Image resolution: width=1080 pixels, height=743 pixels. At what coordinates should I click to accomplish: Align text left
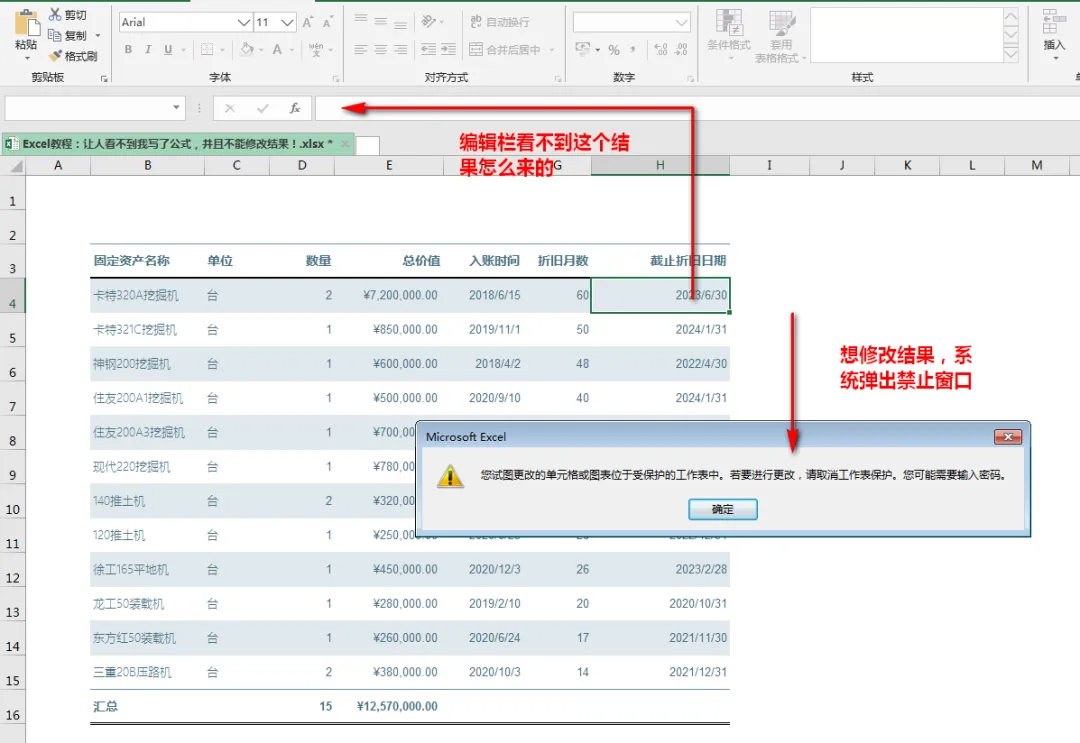(361, 50)
